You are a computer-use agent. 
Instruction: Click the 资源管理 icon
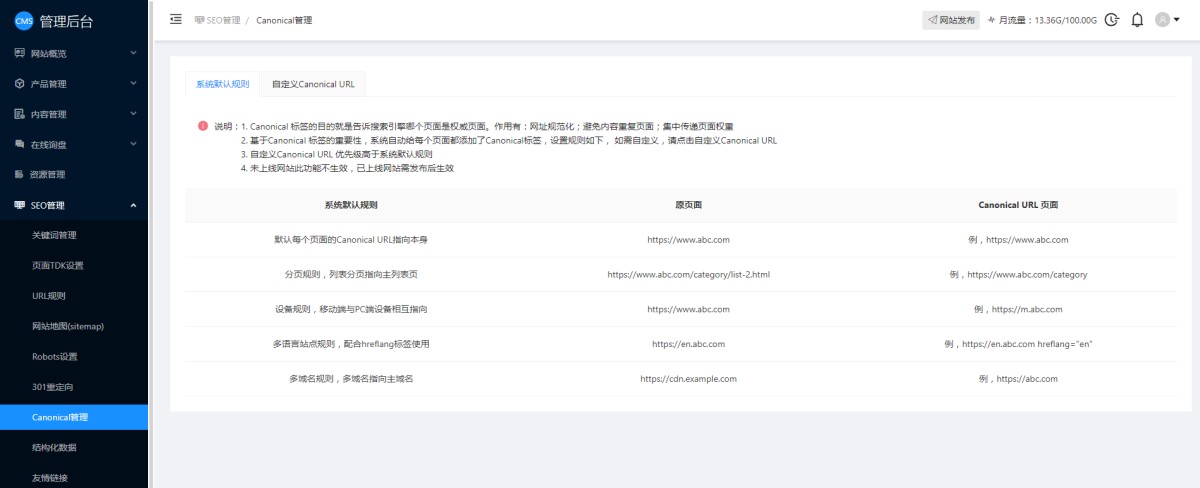19,175
